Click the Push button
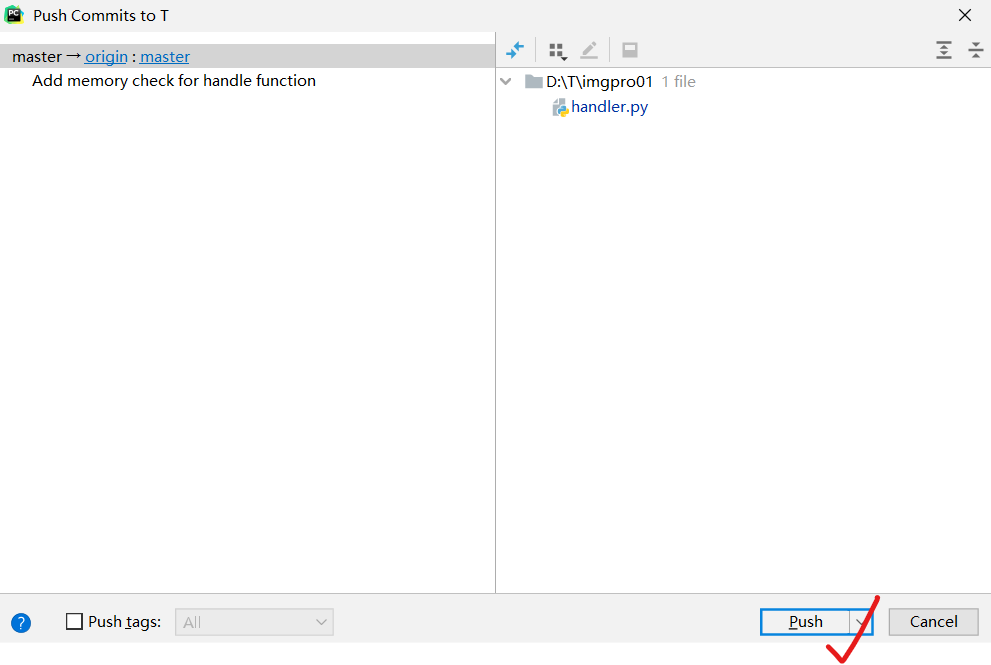Screen dimensions: 991x665 [x=805, y=622]
